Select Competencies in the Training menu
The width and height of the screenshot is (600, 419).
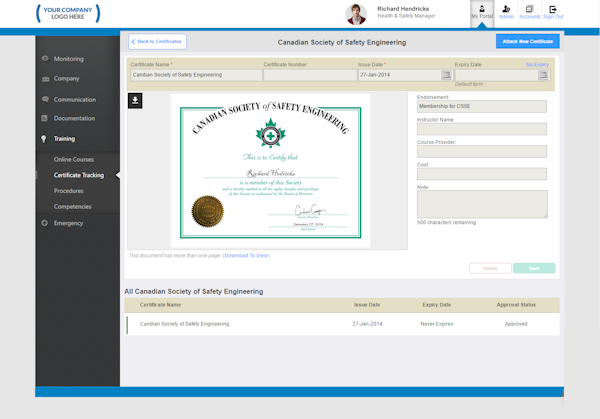pos(72,206)
